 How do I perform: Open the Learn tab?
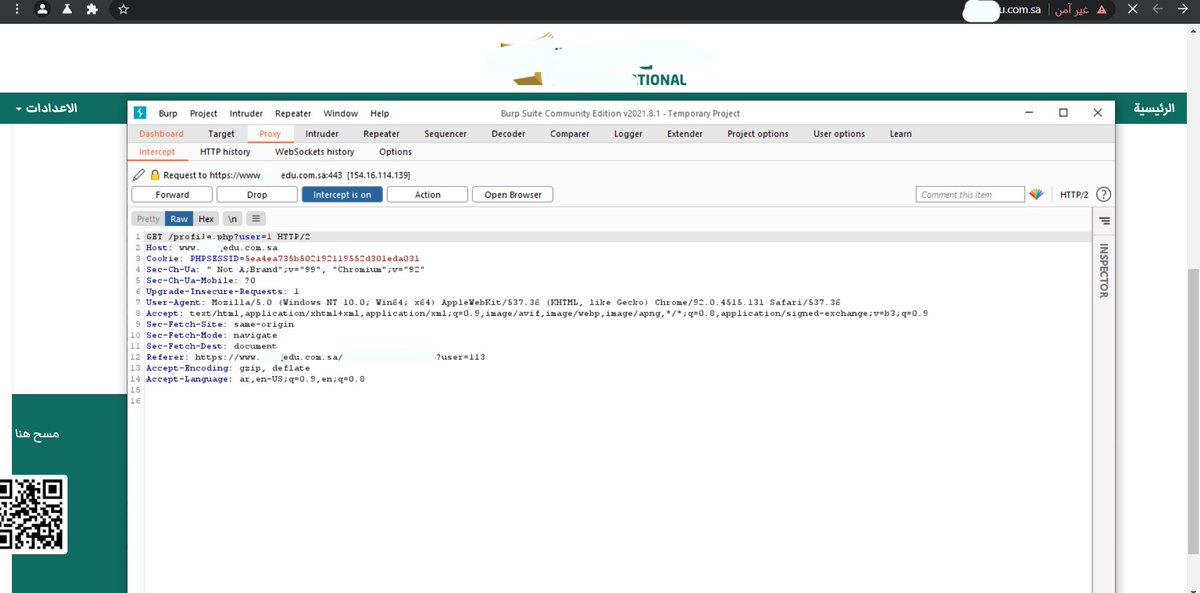coord(900,134)
